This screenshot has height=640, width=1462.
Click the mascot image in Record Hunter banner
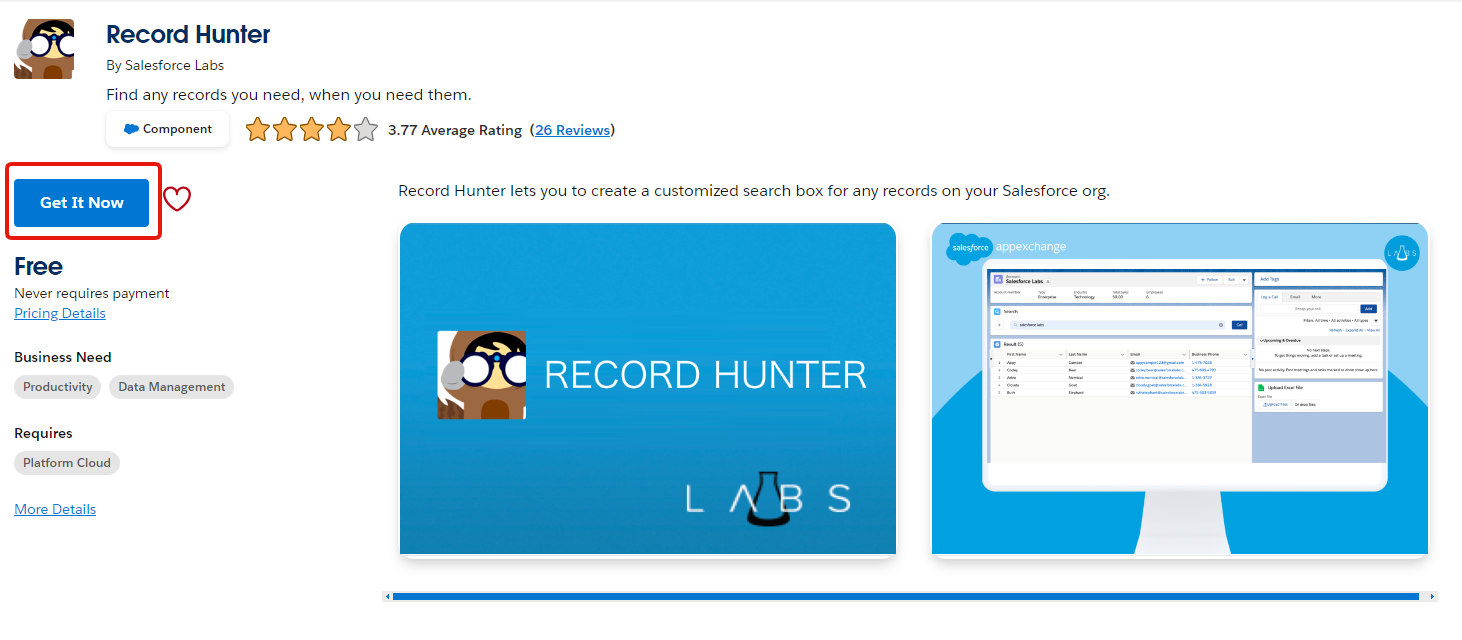pyautogui.click(x=481, y=375)
